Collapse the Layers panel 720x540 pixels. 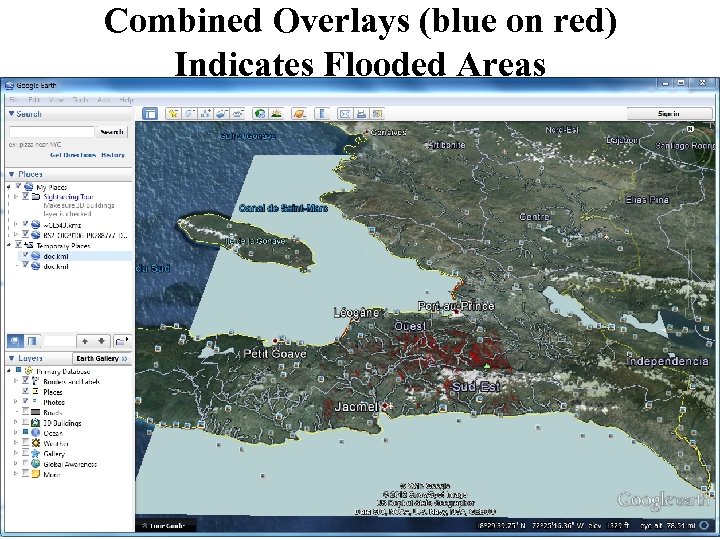pyautogui.click(x=11, y=358)
